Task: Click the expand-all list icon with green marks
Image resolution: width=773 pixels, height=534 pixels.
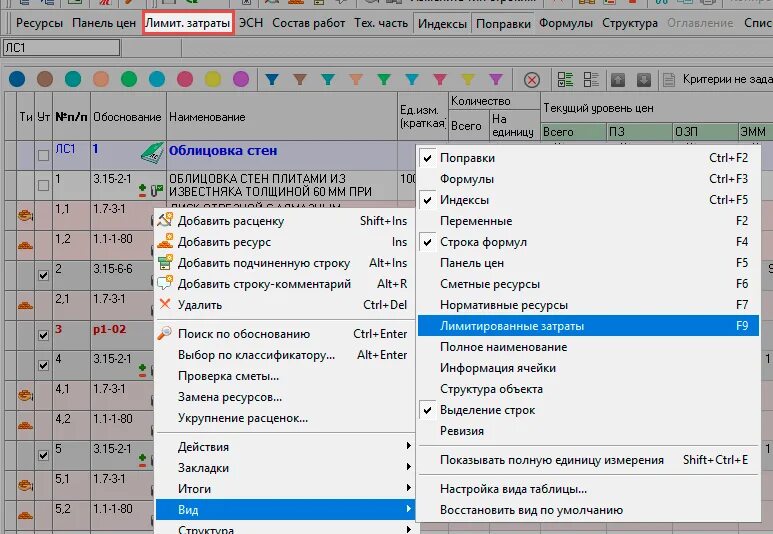Action: click(565, 79)
